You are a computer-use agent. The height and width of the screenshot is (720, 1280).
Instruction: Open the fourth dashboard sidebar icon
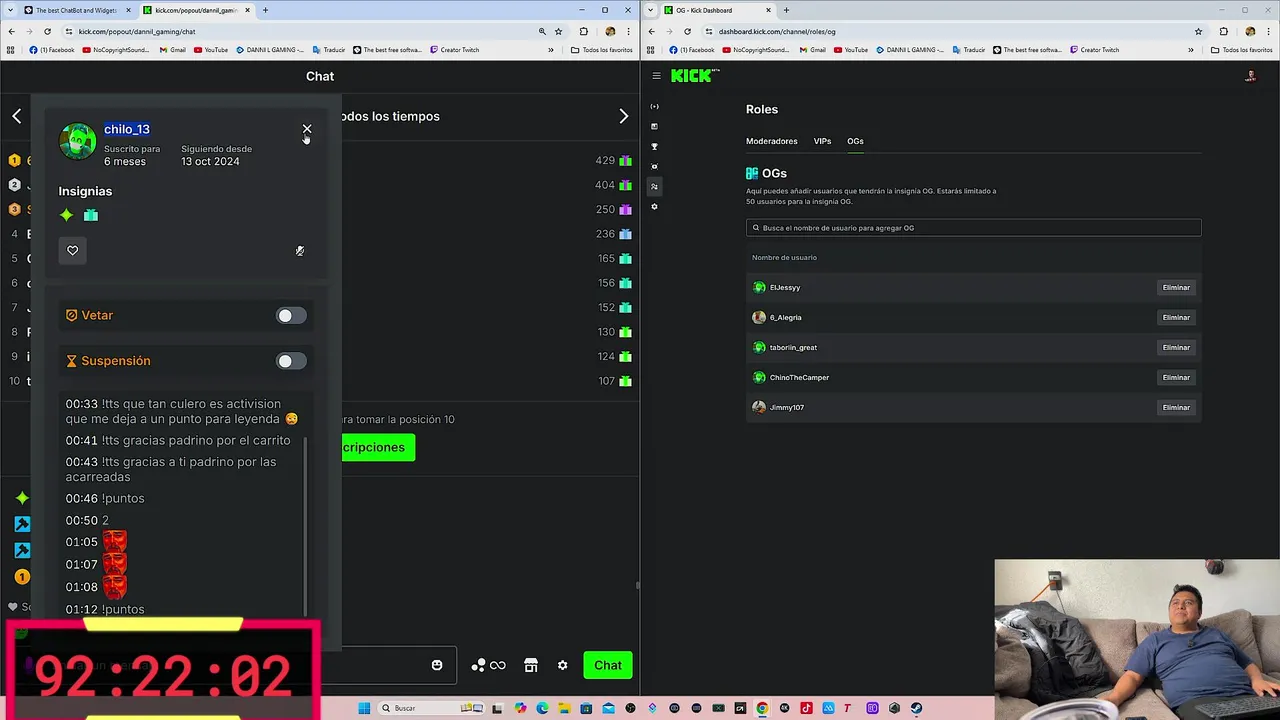tap(654, 167)
